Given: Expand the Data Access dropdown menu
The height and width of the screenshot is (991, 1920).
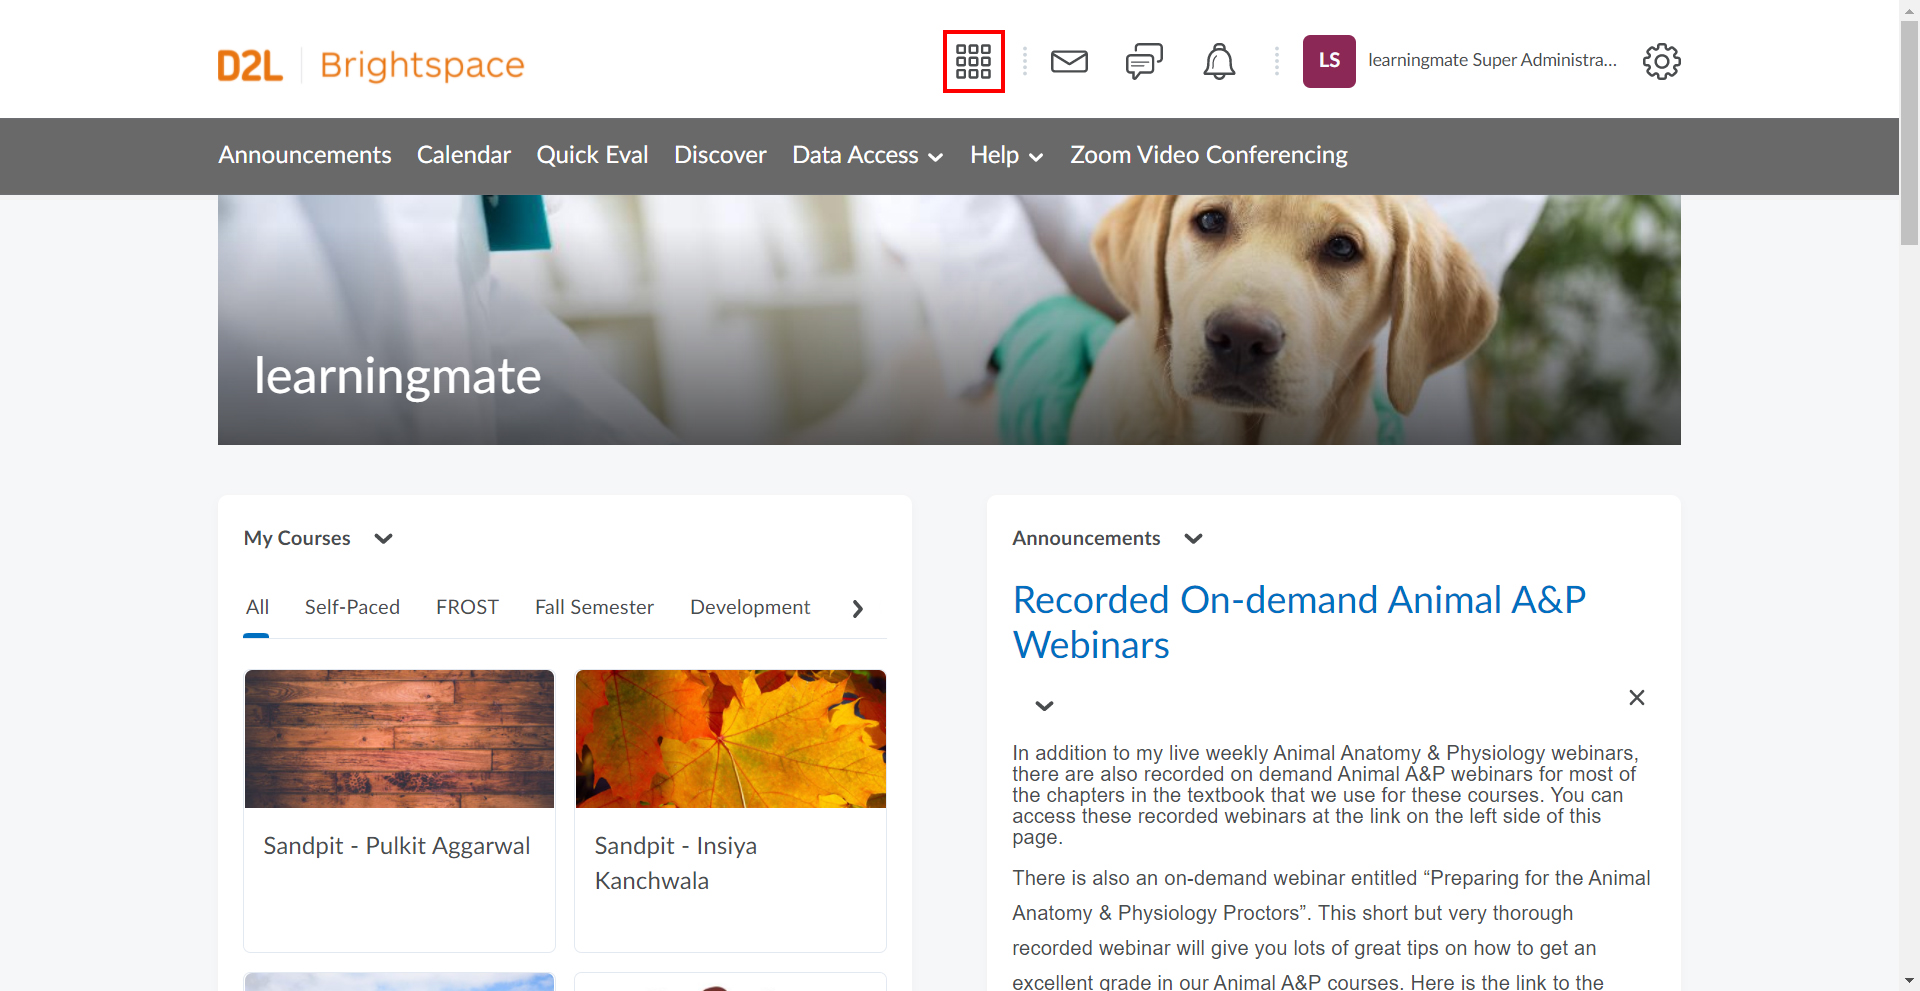Looking at the screenshot, I should (867, 155).
